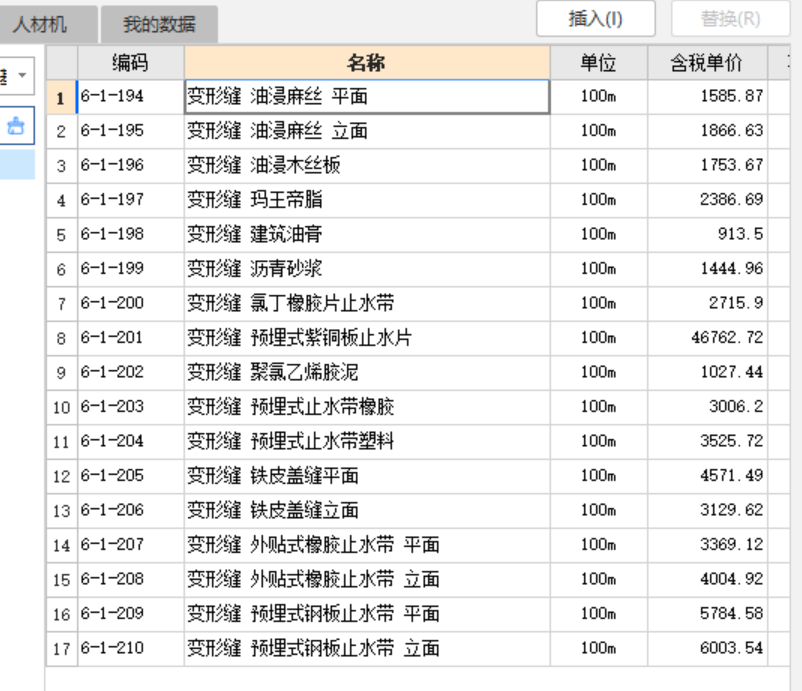Select row 变形缝 玛王帝脂
The width and height of the screenshot is (802, 691).
(418, 199)
